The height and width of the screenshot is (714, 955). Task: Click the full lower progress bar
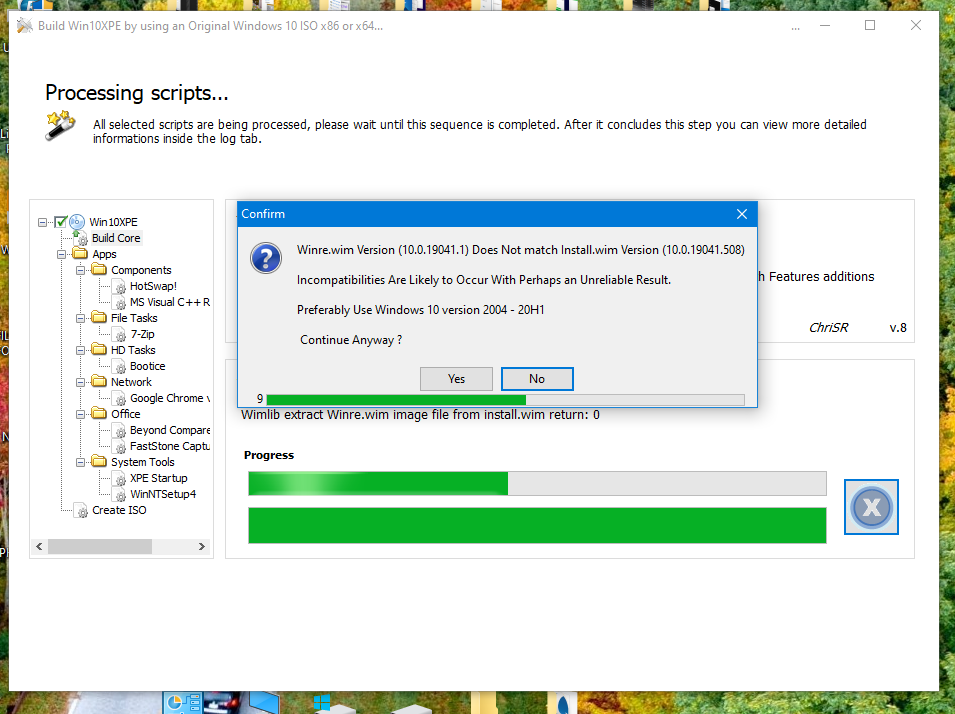pyautogui.click(x=537, y=525)
